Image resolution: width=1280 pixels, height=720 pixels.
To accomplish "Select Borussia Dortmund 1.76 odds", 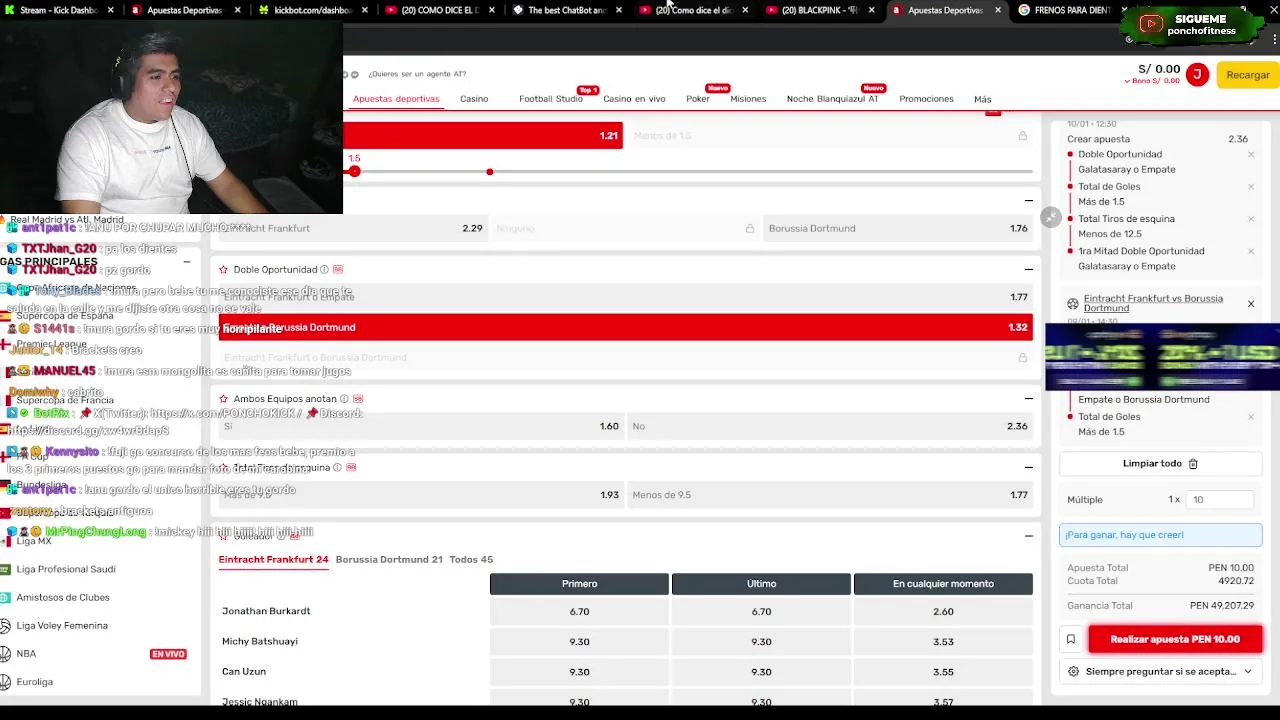I will click(898, 228).
